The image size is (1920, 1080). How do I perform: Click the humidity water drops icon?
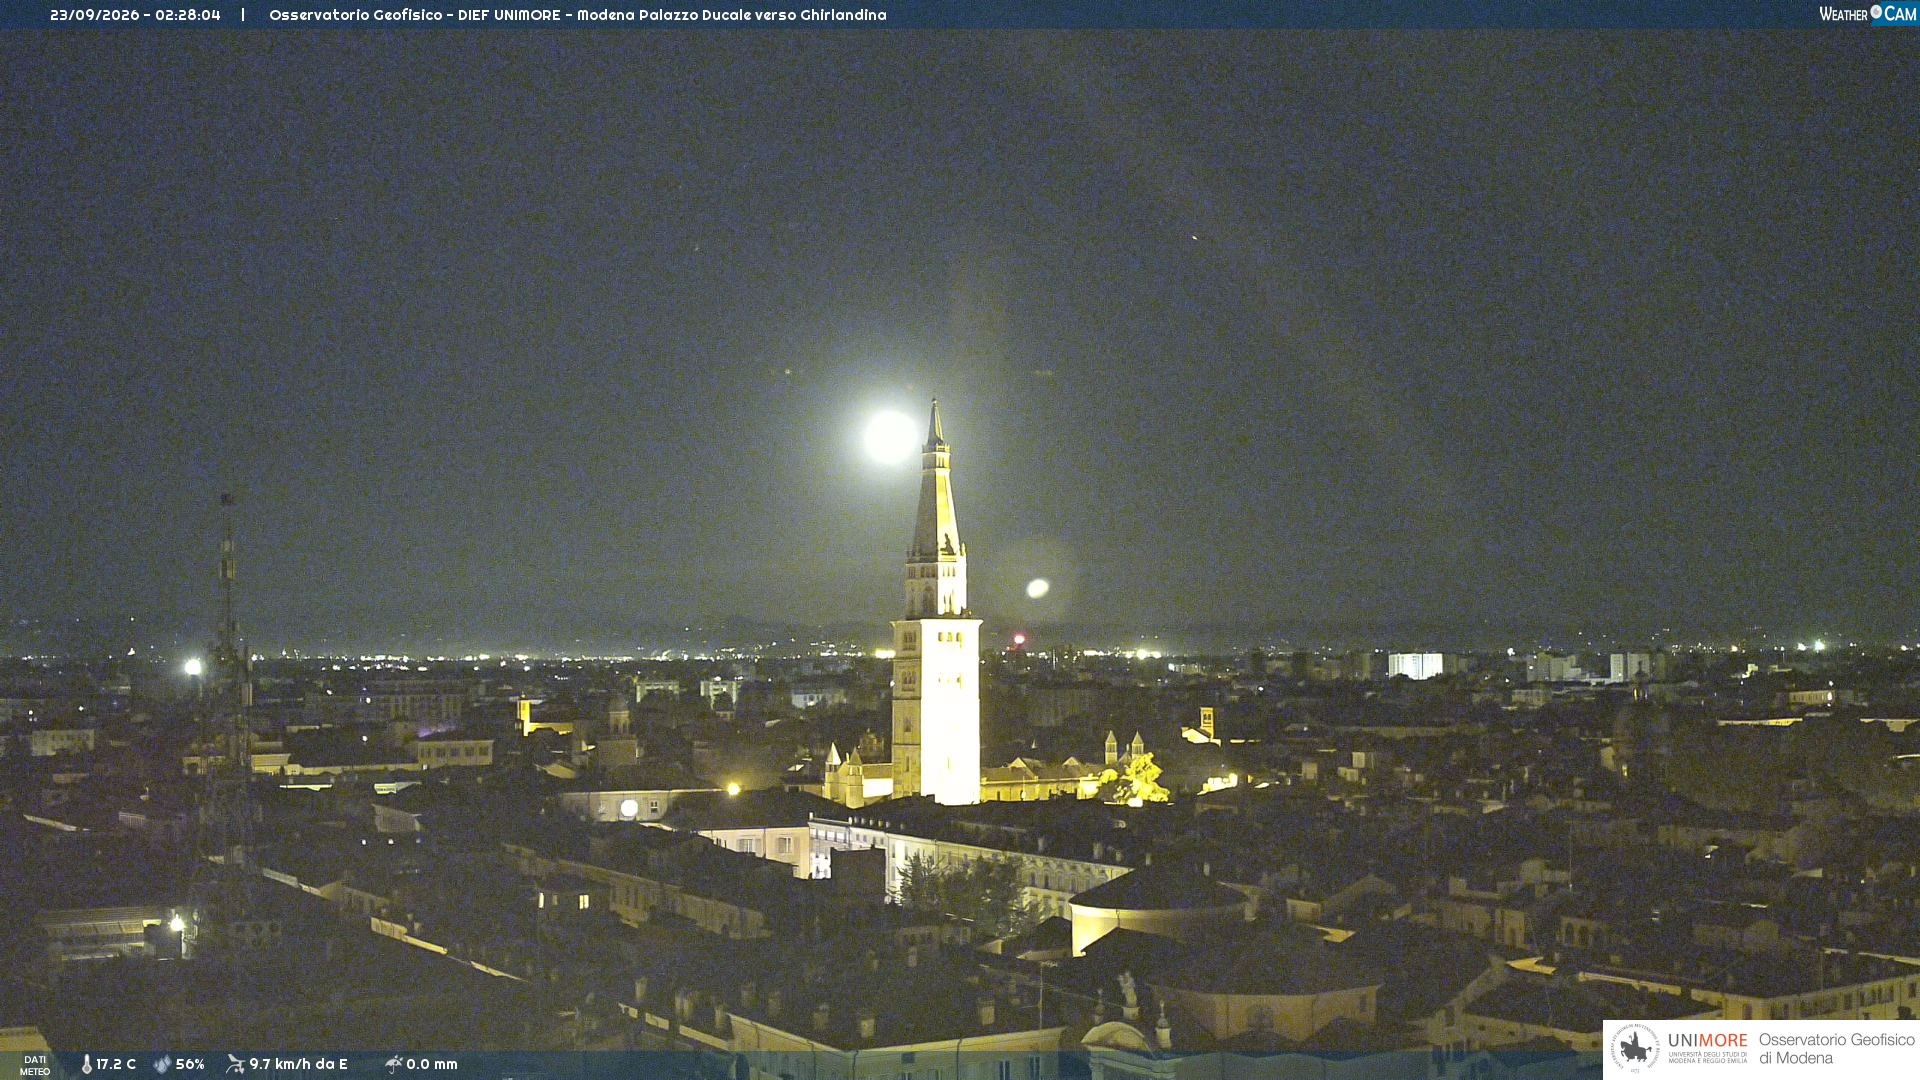[162, 1064]
